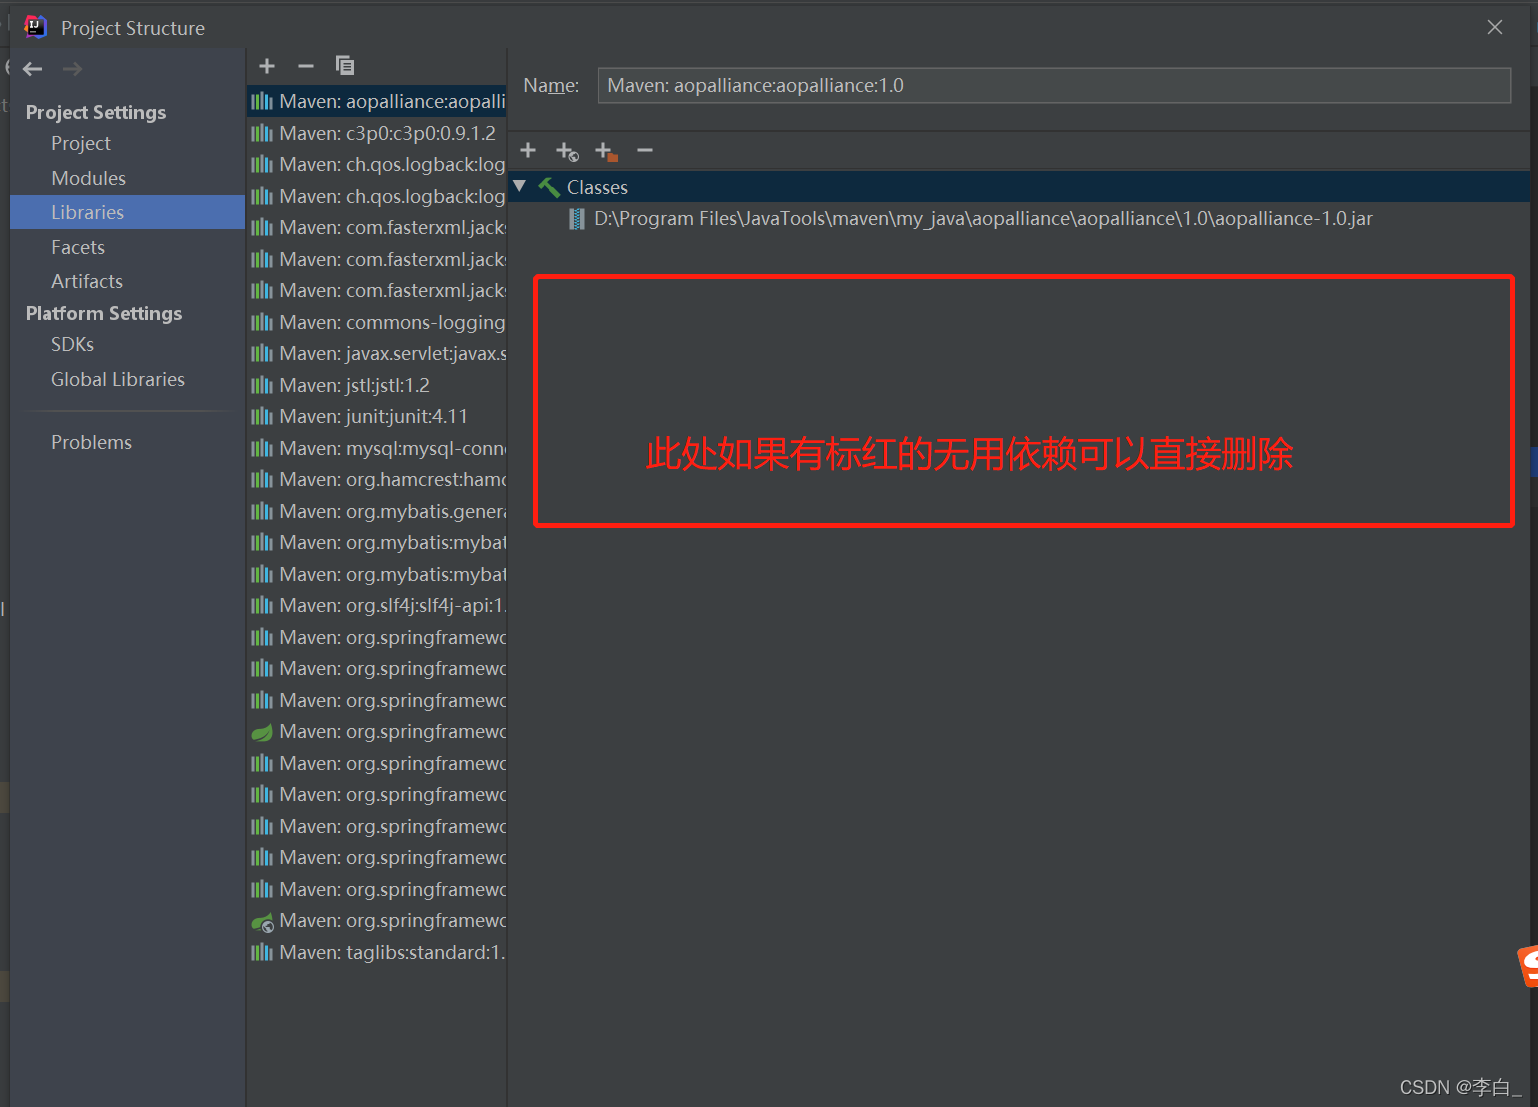The image size is (1538, 1107).
Task: Click the IntelliJ logo in the title bar
Action: (35, 27)
